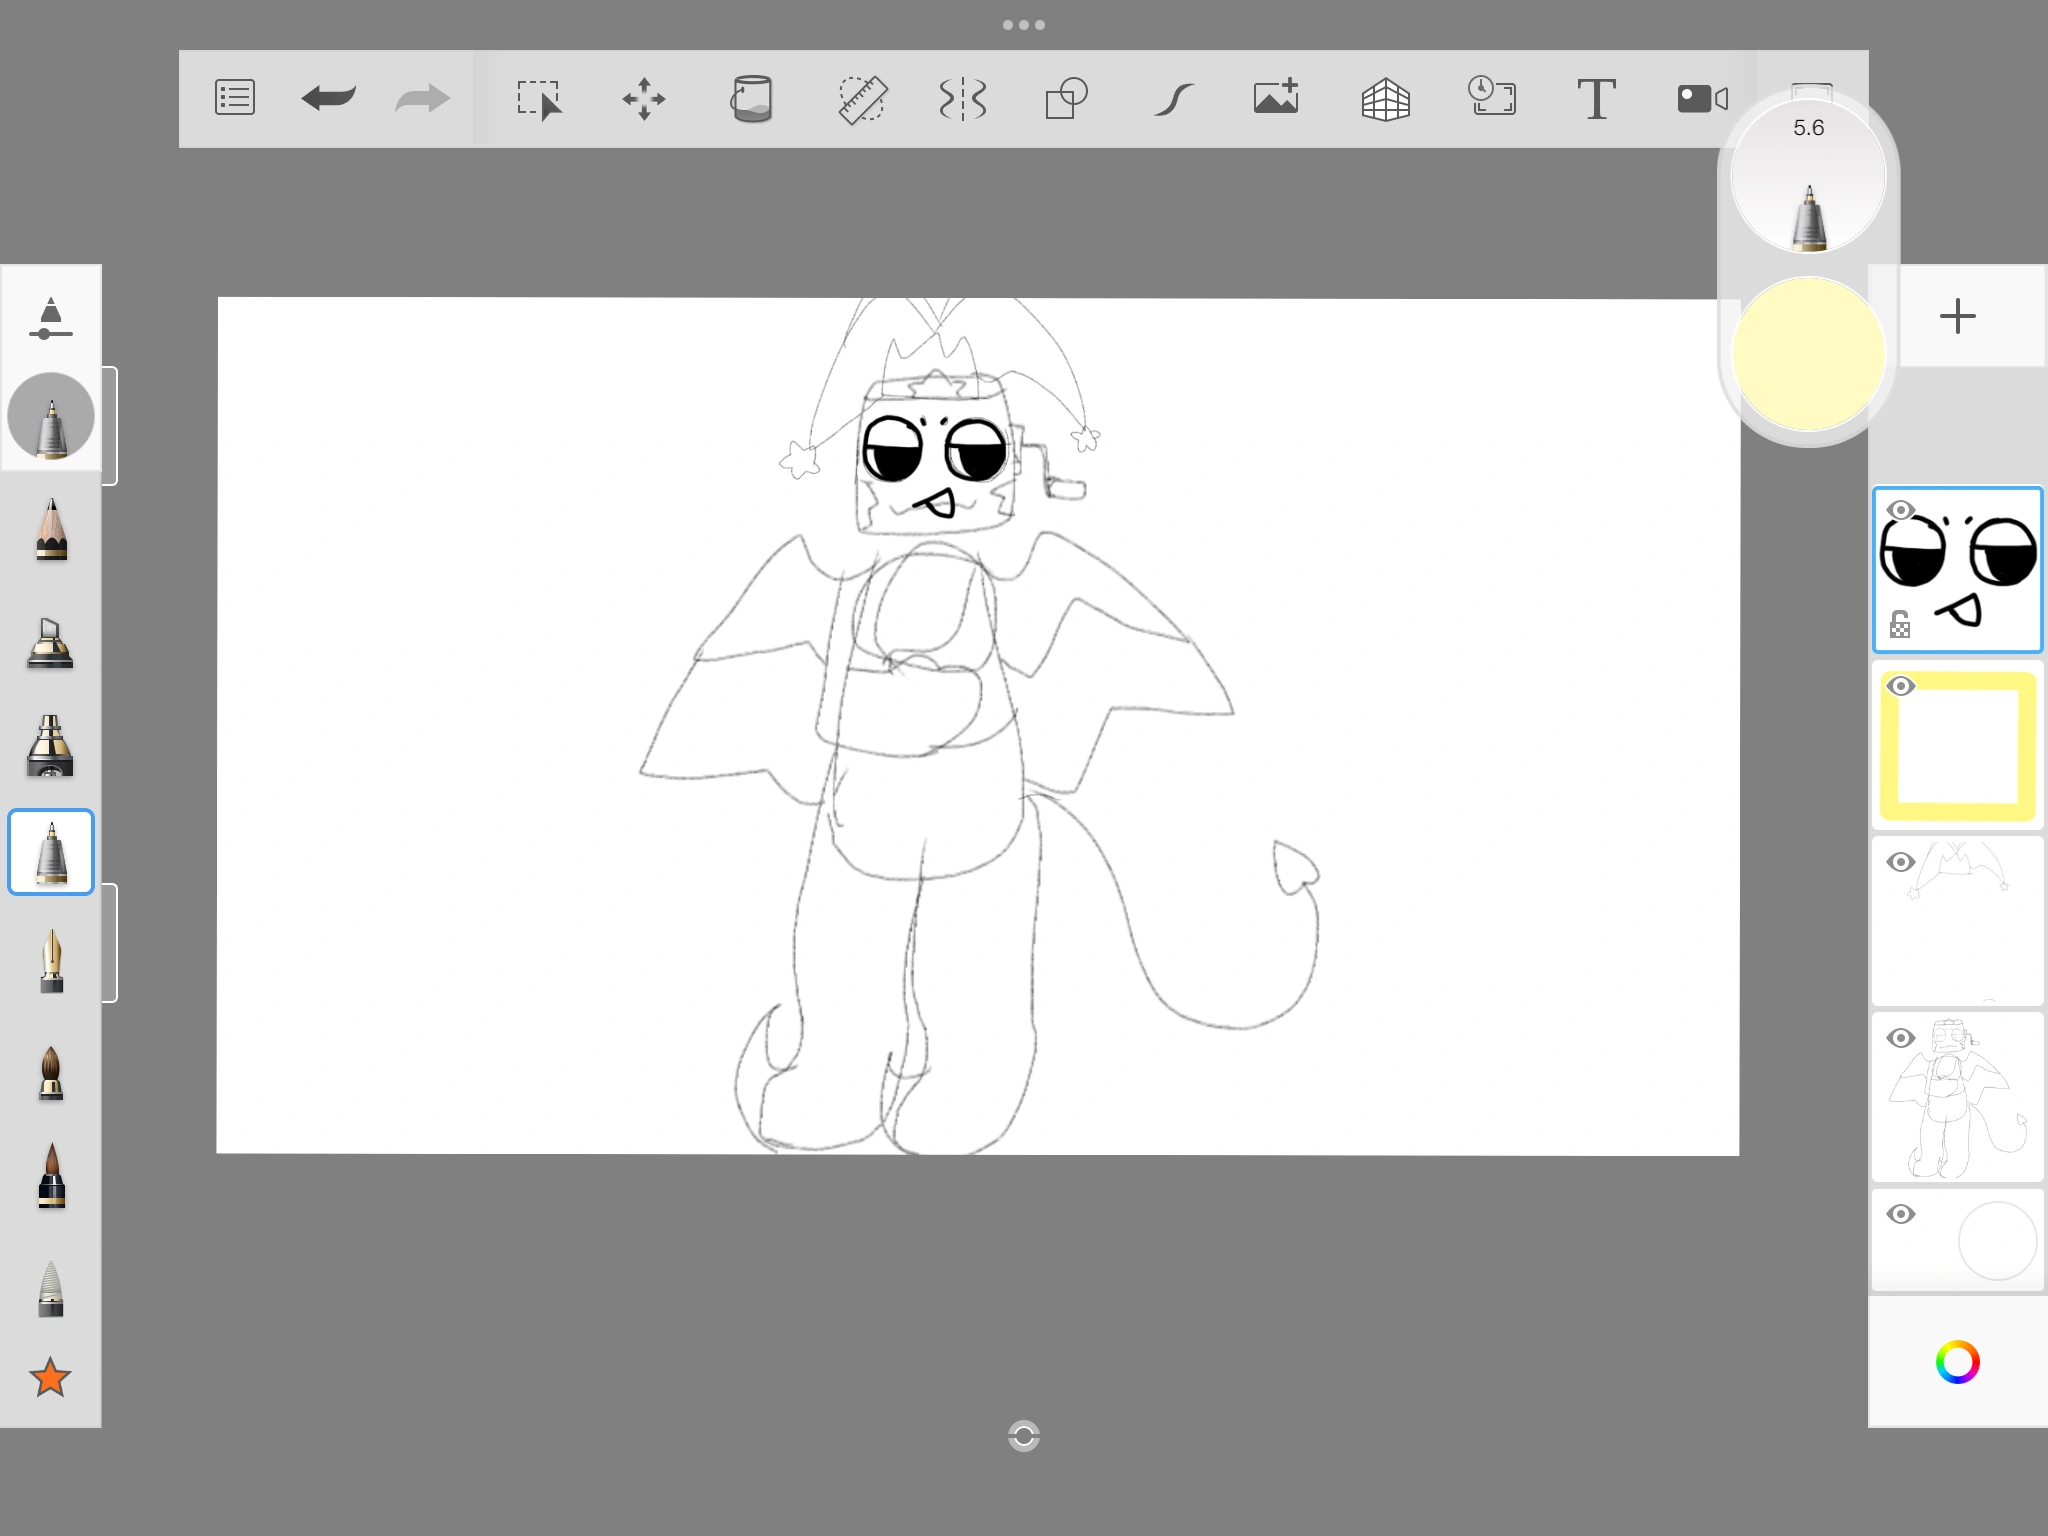Undo the last stroke
This screenshot has height=1536, width=2048.
tap(327, 98)
